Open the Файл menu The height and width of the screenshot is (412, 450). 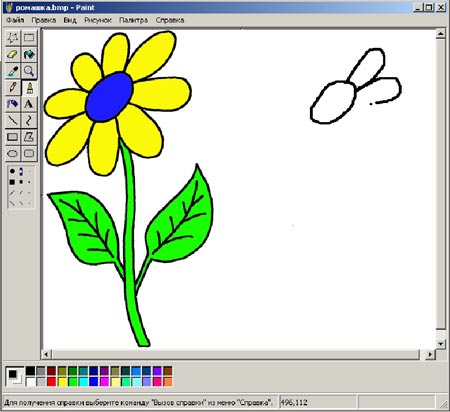click(15, 20)
